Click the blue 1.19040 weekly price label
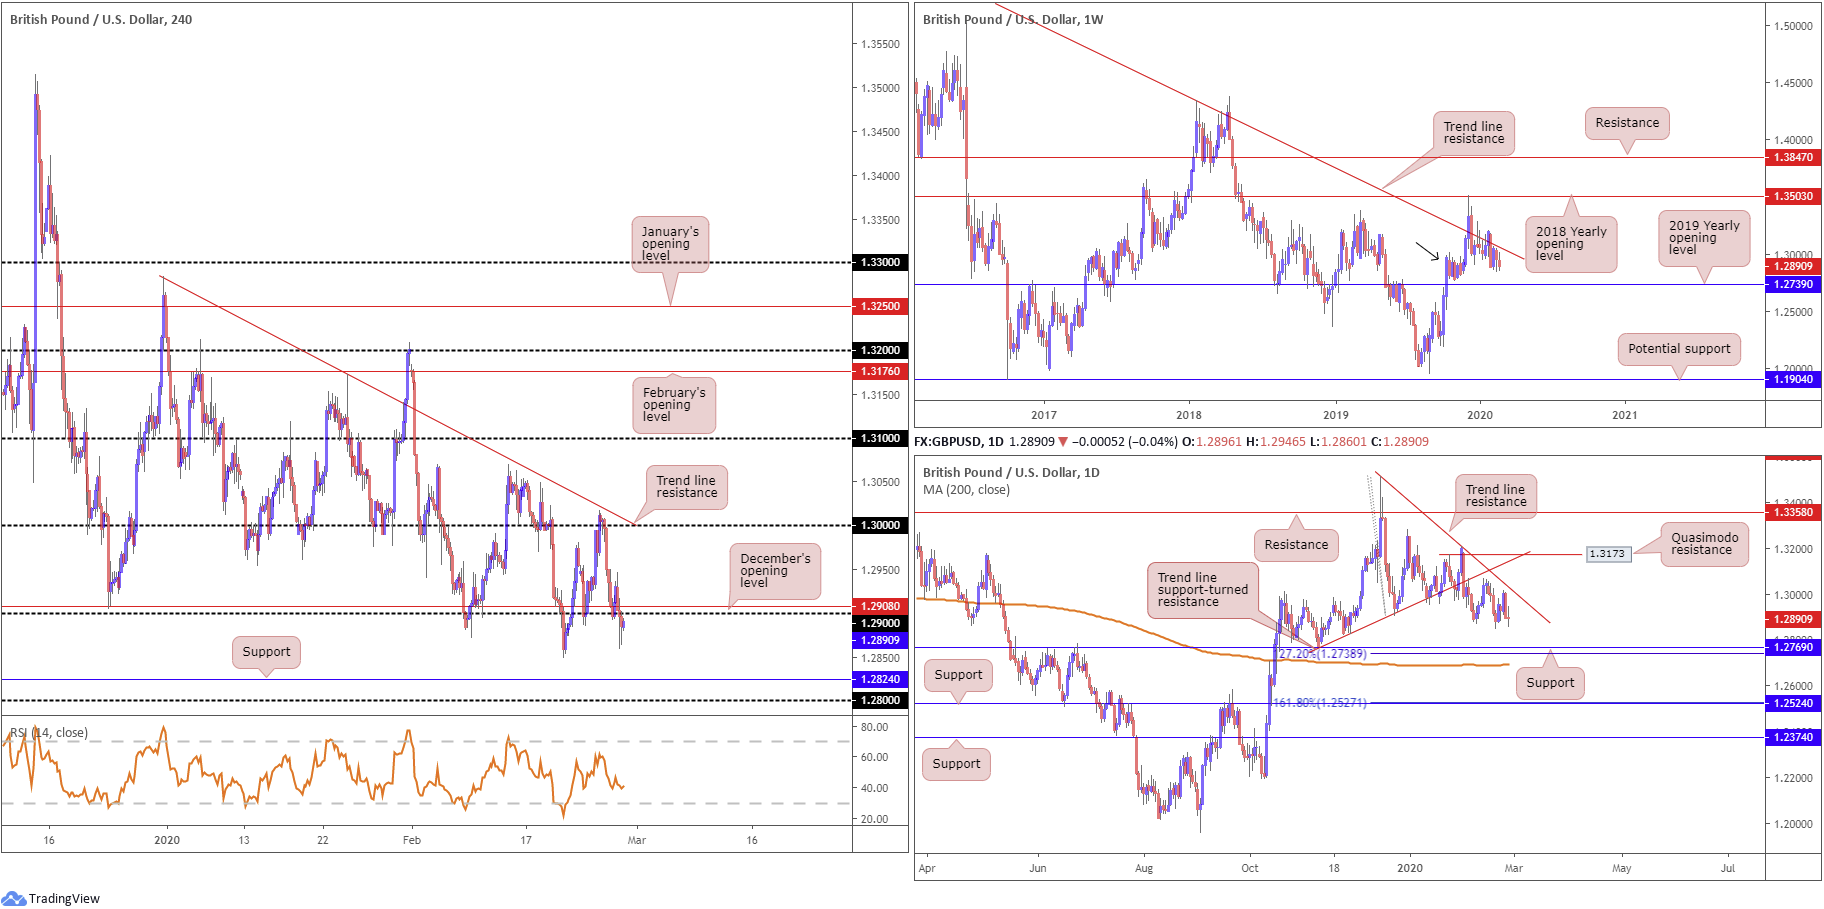Viewport: 1824px width, 909px height. pyautogui.click(x=1792, y=379)
